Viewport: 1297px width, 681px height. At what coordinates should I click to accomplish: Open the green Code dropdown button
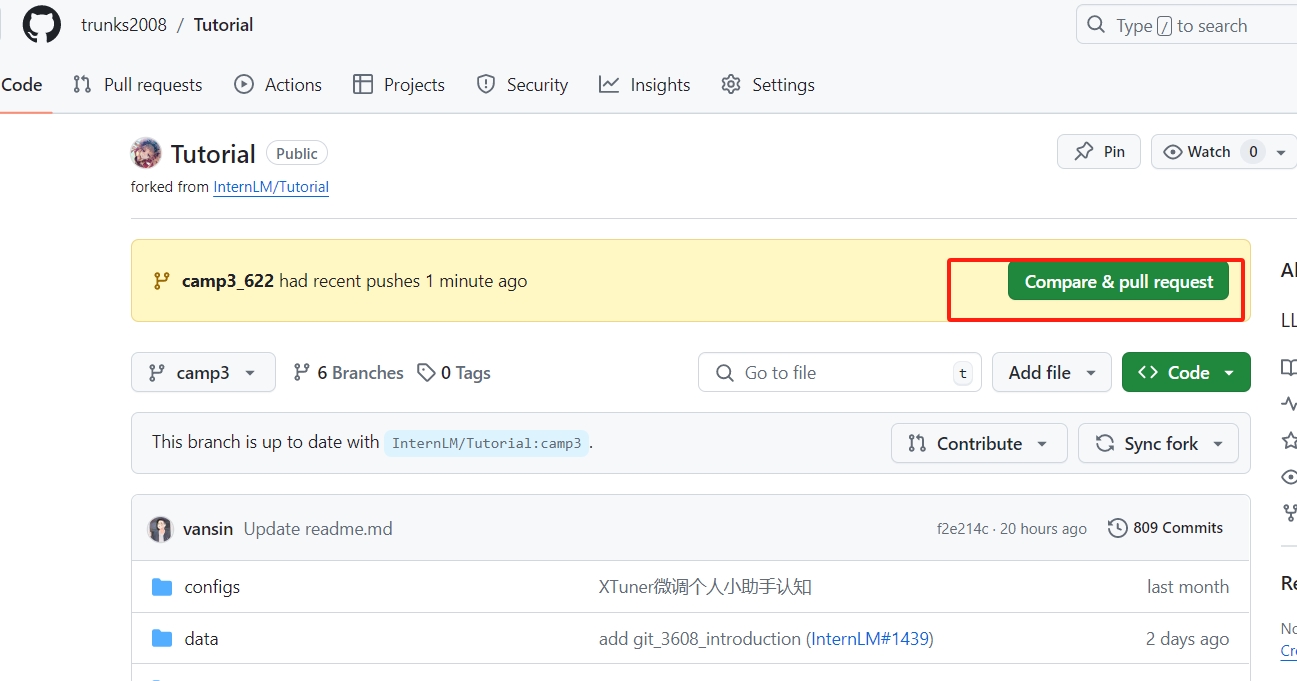[1186, 373]
